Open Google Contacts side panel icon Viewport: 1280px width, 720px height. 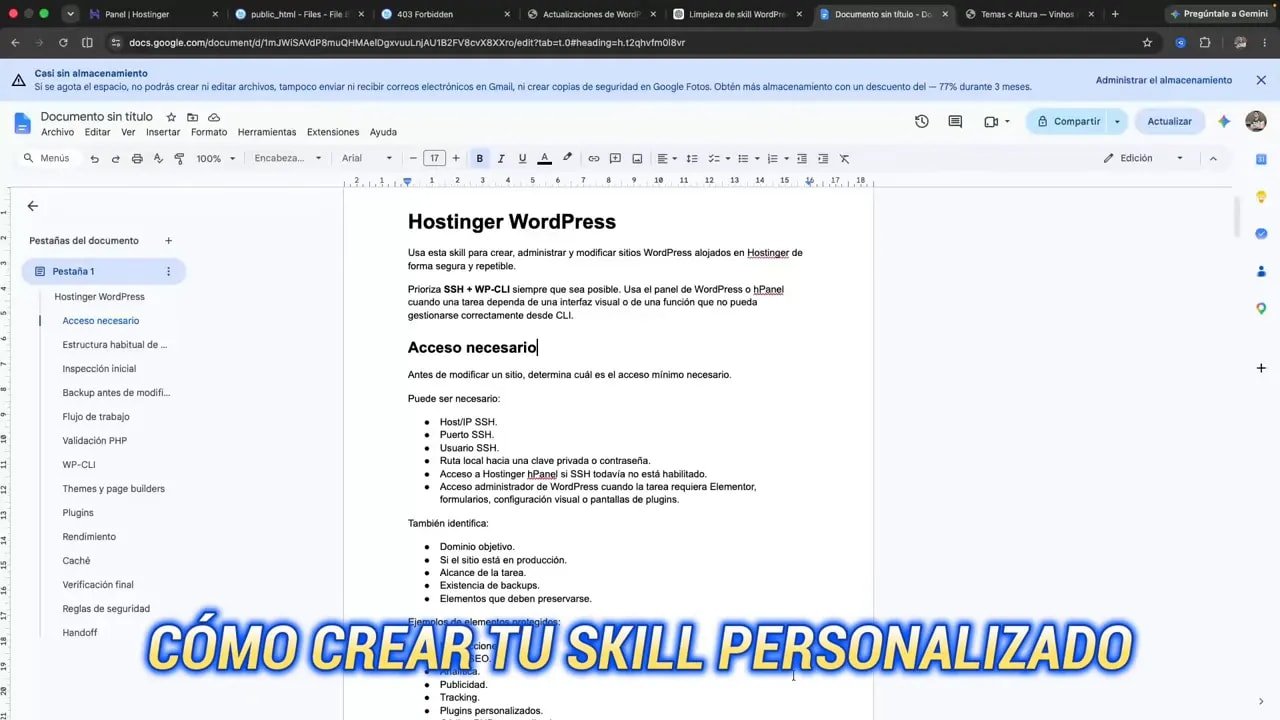tap(1261, 271)
